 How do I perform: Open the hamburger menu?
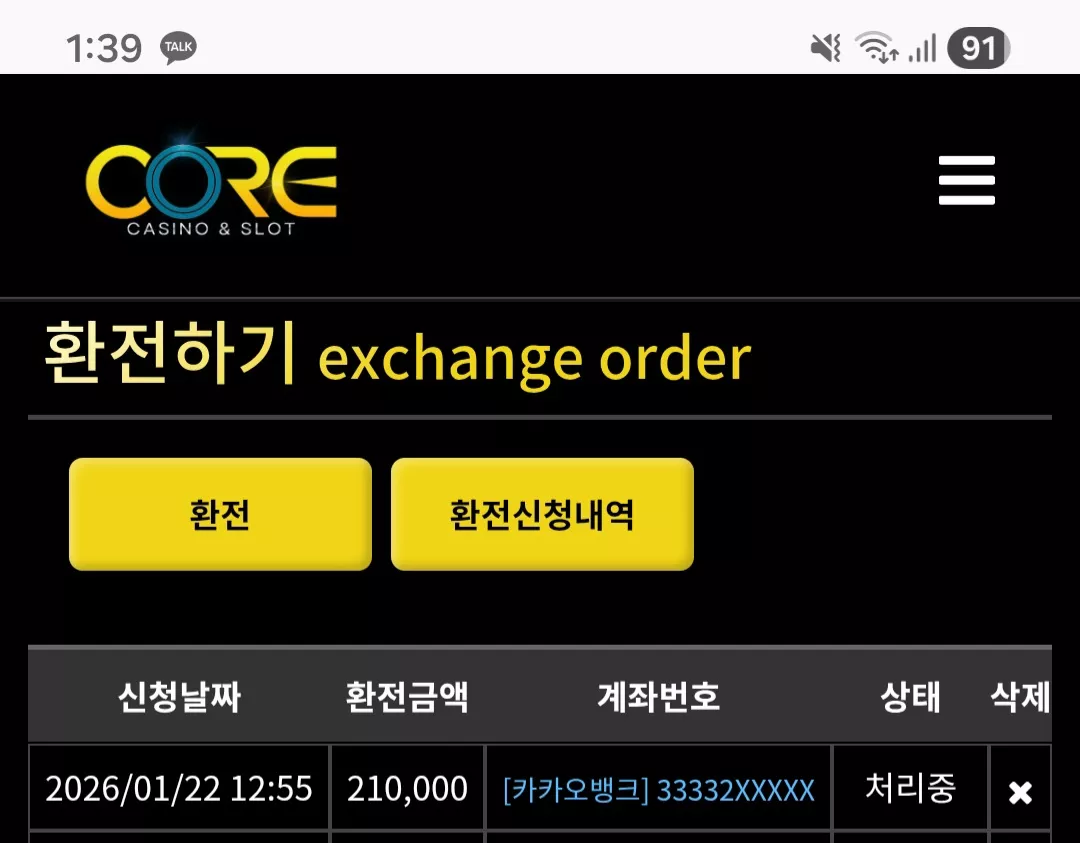point(966,180)
